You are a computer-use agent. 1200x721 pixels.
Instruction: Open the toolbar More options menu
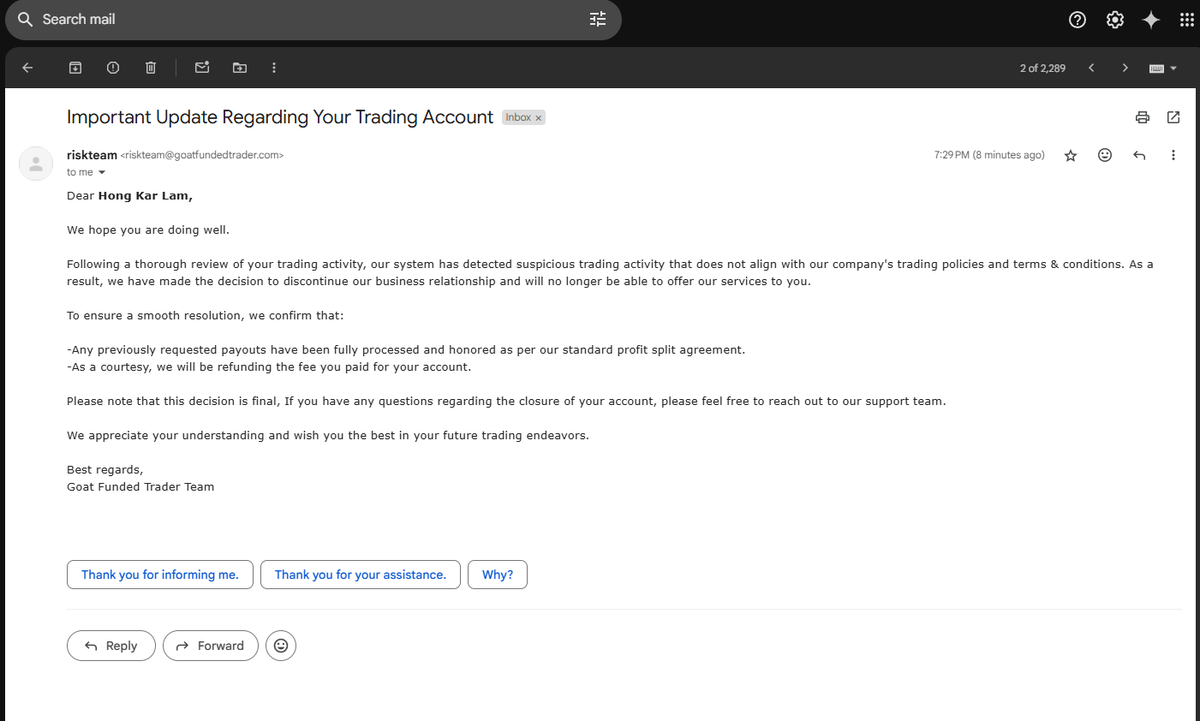pyautogui.click(x=274, y=68)
